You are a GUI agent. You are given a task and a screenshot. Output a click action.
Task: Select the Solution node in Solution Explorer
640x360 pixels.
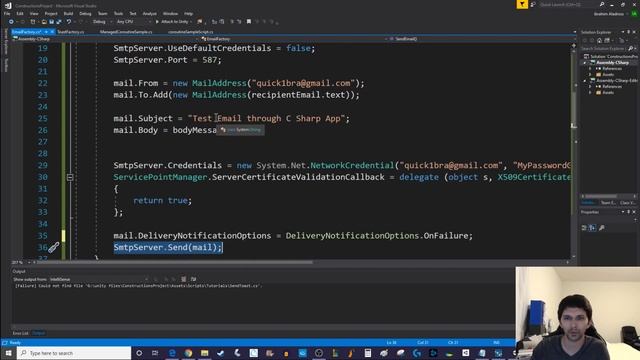[x=610, y=56]
